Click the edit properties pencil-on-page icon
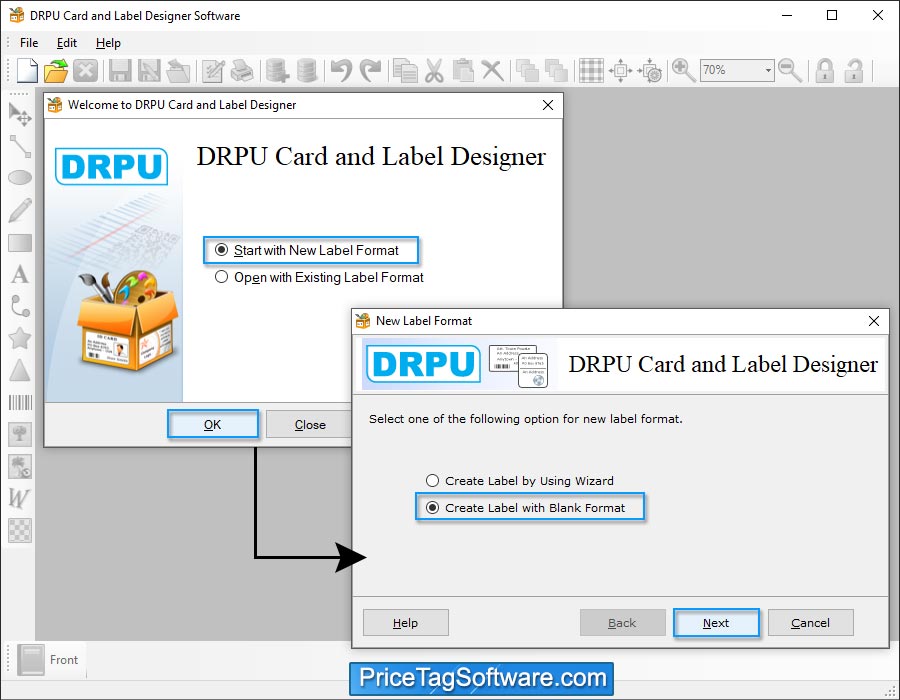Image resolution: width=900 pixels, height=700 pixels. click(213, 71)
